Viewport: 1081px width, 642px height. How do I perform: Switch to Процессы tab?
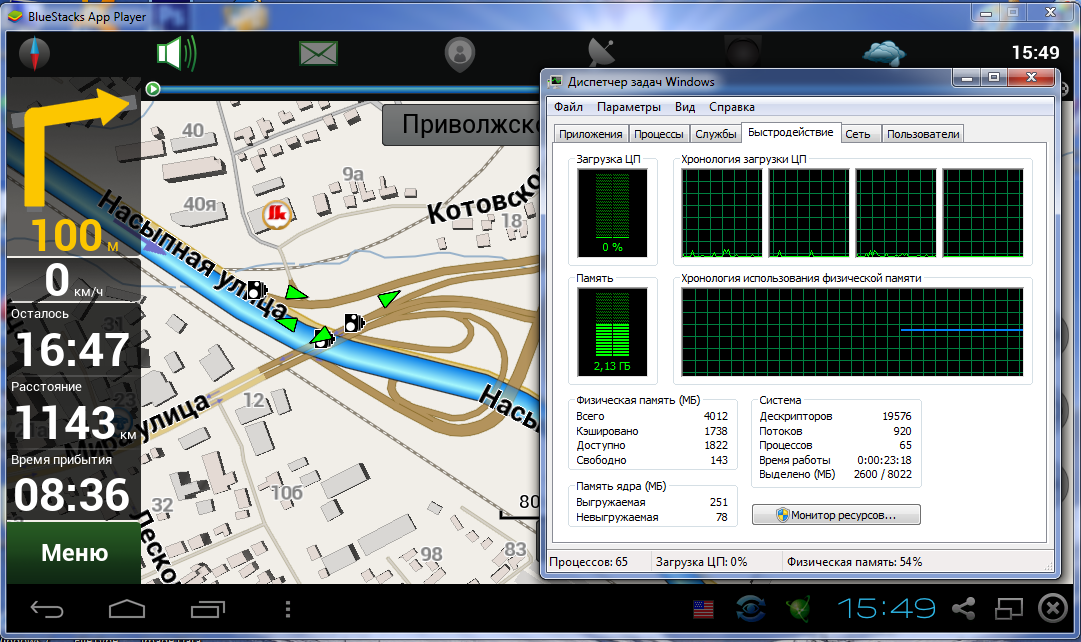(658, 134)
